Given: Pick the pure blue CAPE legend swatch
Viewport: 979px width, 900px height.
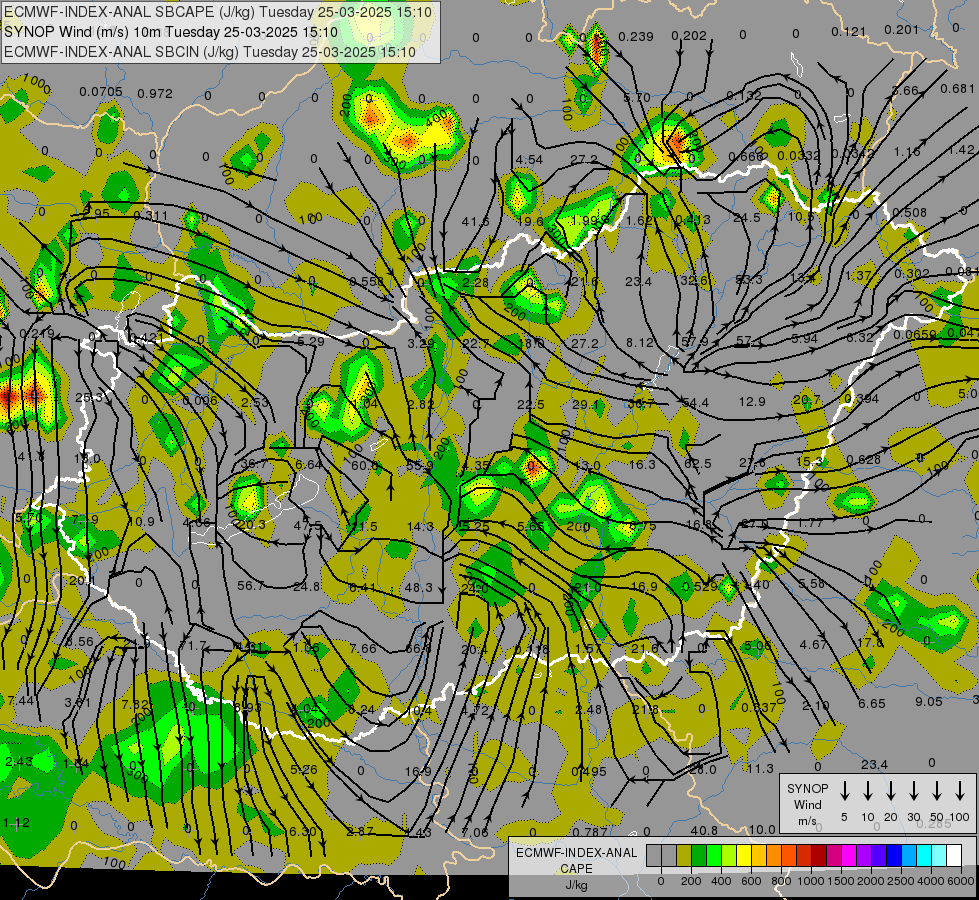Looking at the screenshot, I should pos(893,855).
